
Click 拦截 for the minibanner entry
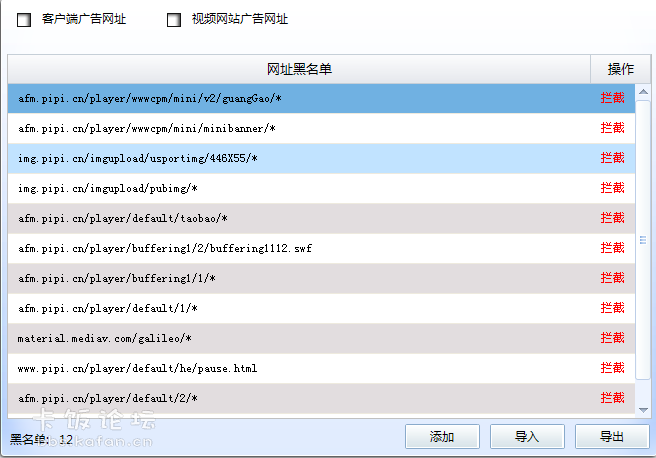(612, 128)
